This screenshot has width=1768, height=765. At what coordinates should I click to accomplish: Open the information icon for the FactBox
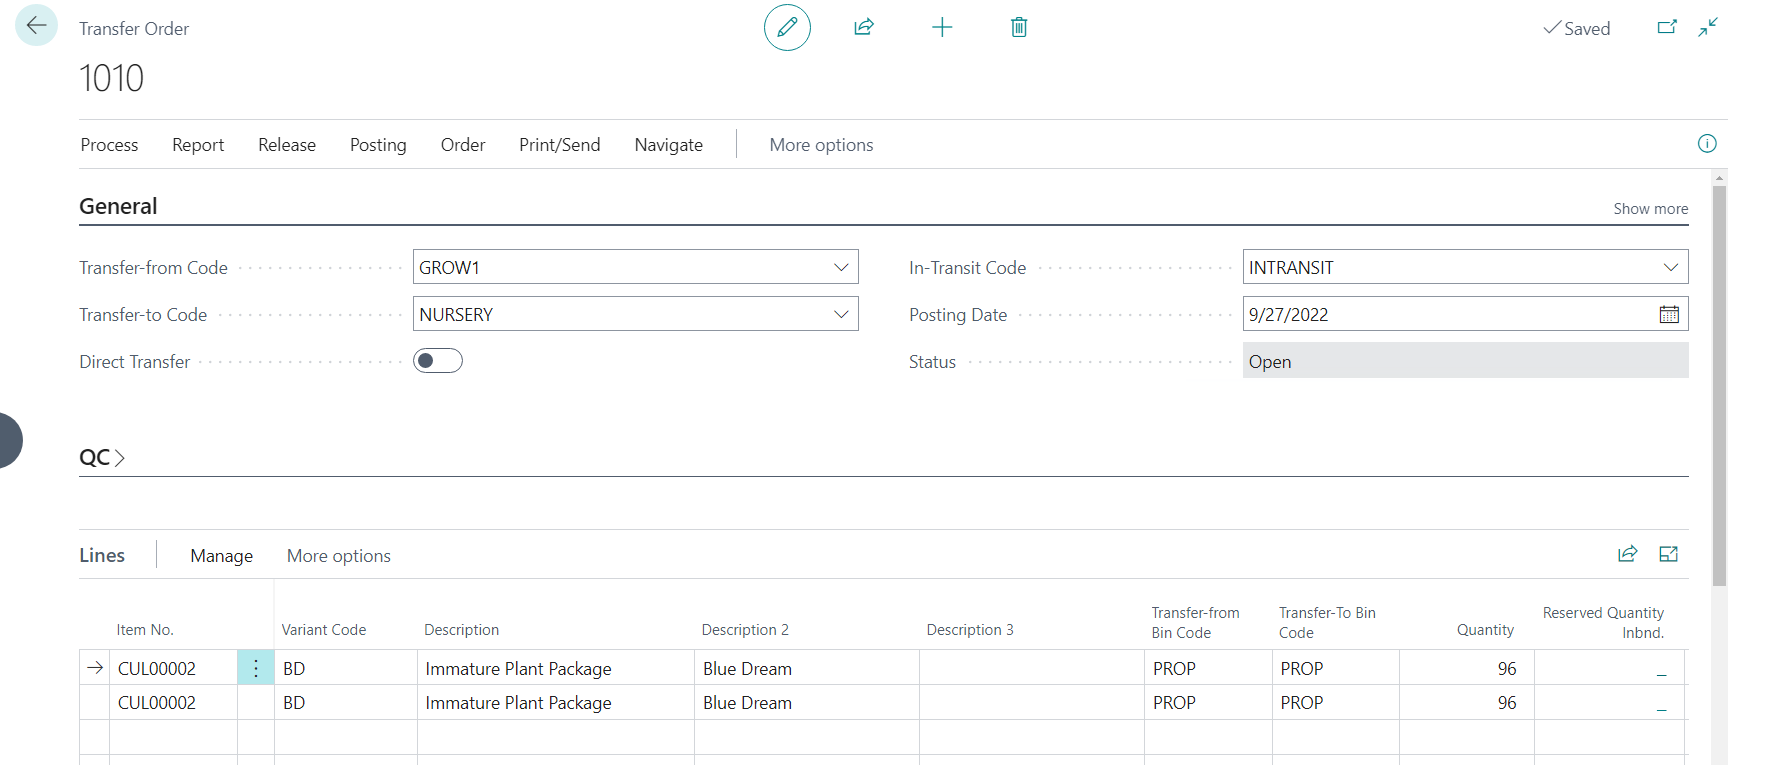pyautogui.click(x=1707, y=144)
